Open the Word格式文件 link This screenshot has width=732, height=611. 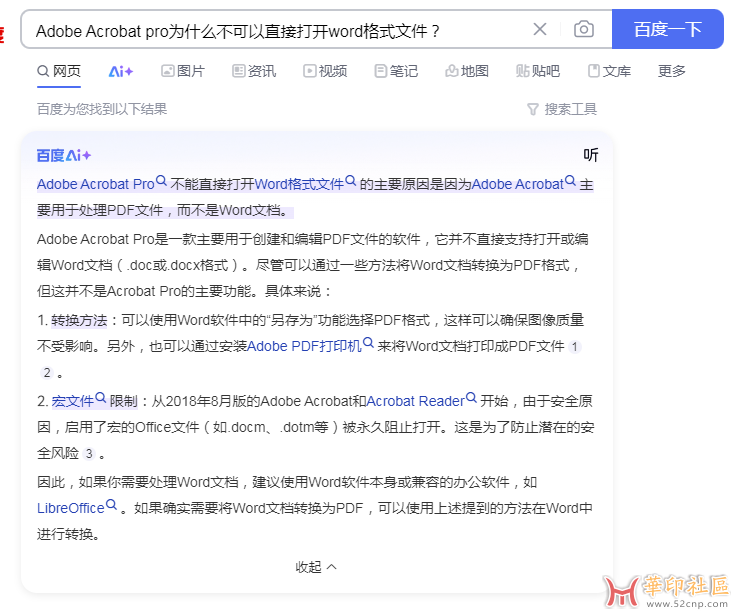(x=299, y=184)
